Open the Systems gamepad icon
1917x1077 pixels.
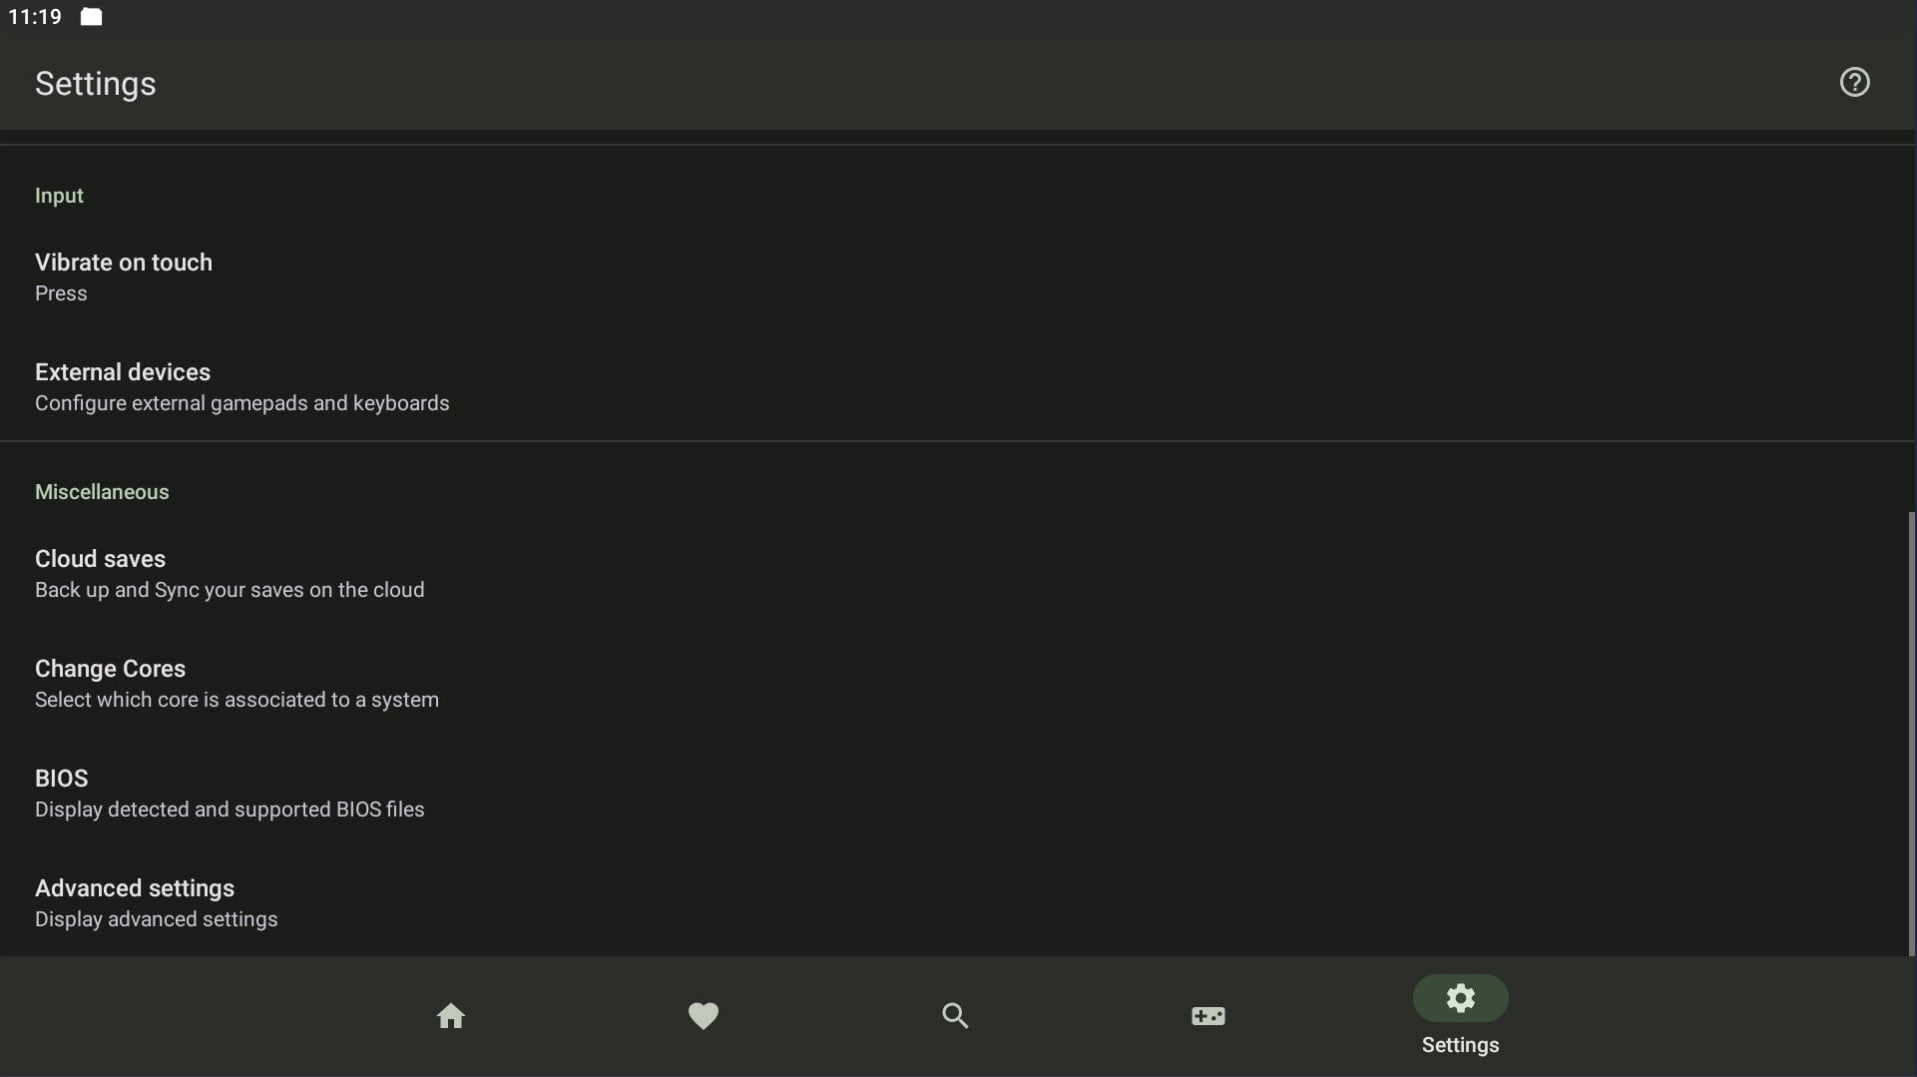1207,1016
